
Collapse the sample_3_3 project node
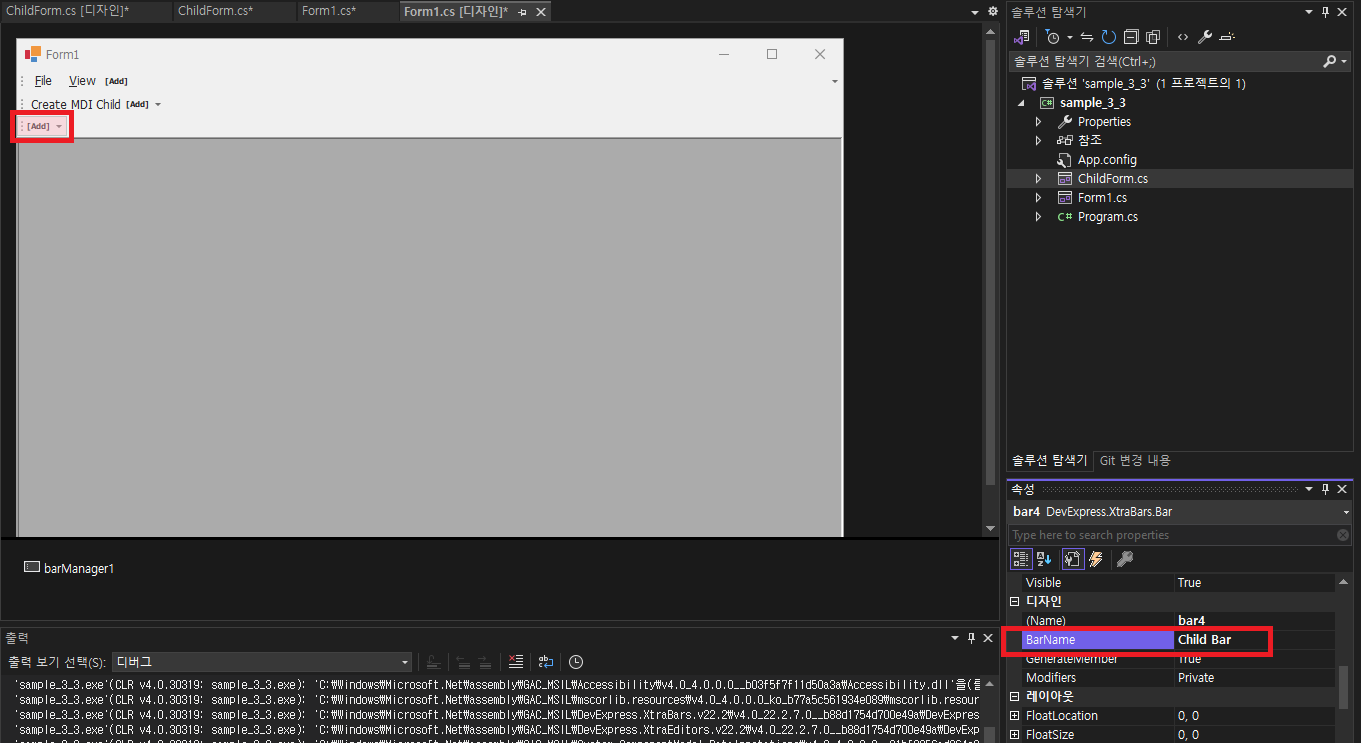click(1022, 102)
